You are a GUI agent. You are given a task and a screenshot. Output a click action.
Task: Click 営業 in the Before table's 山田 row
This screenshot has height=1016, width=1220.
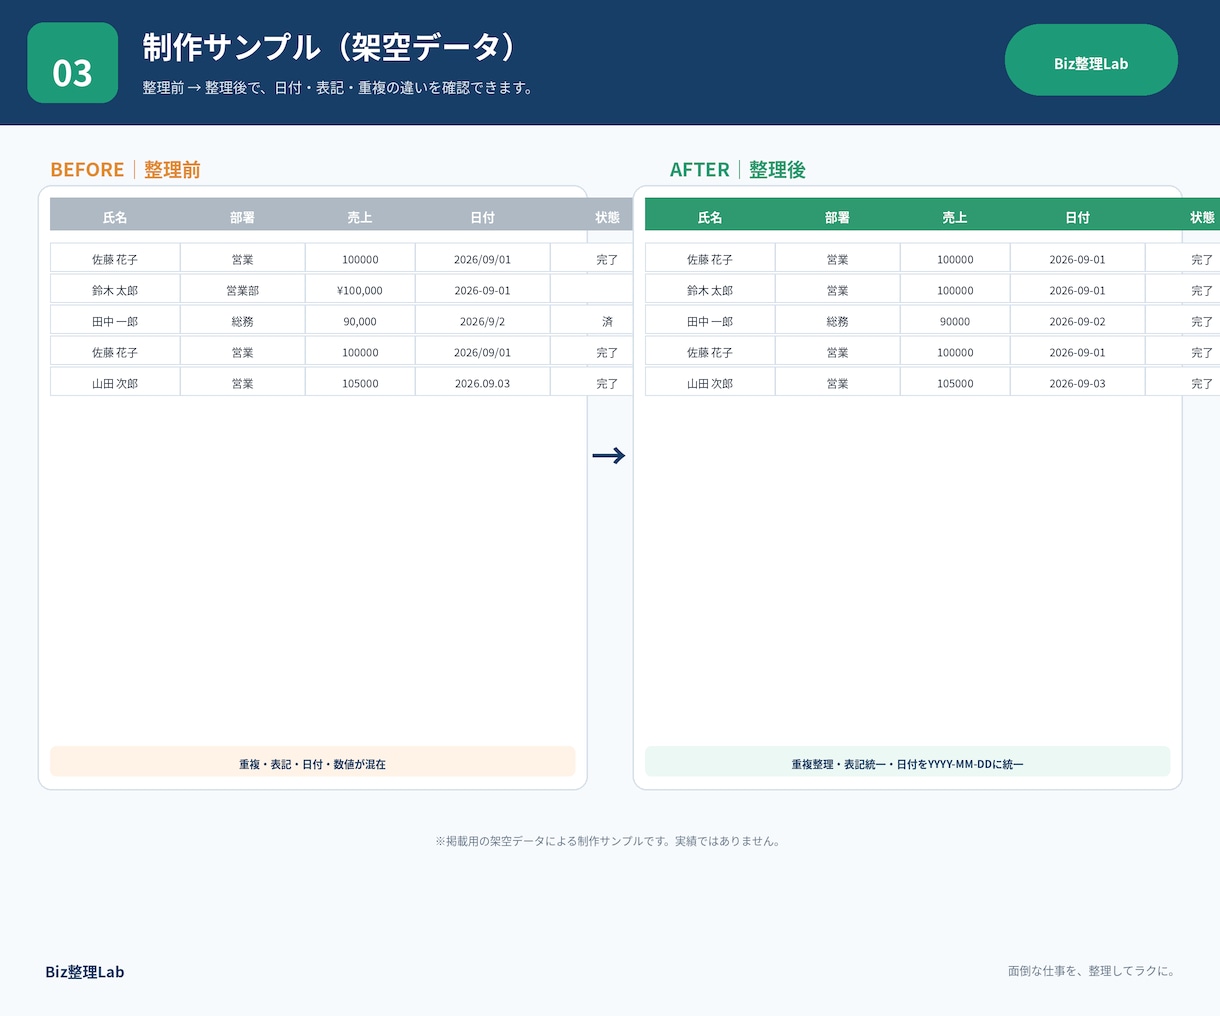pyautogui.click(x=242, y=383)
